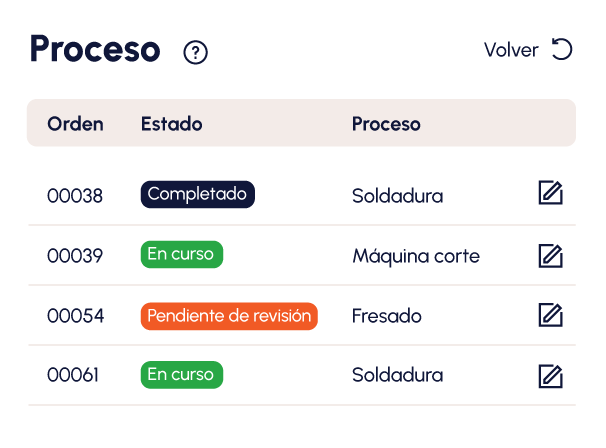Screen dimensions: 606x448
Task: Select En curso badge for order 00061
Action: pos(181,375)
